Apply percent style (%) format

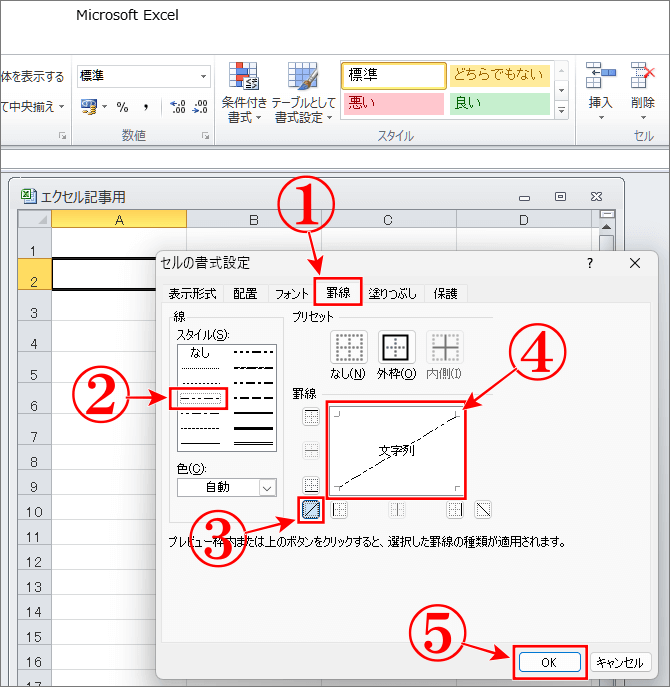(122, 107)
